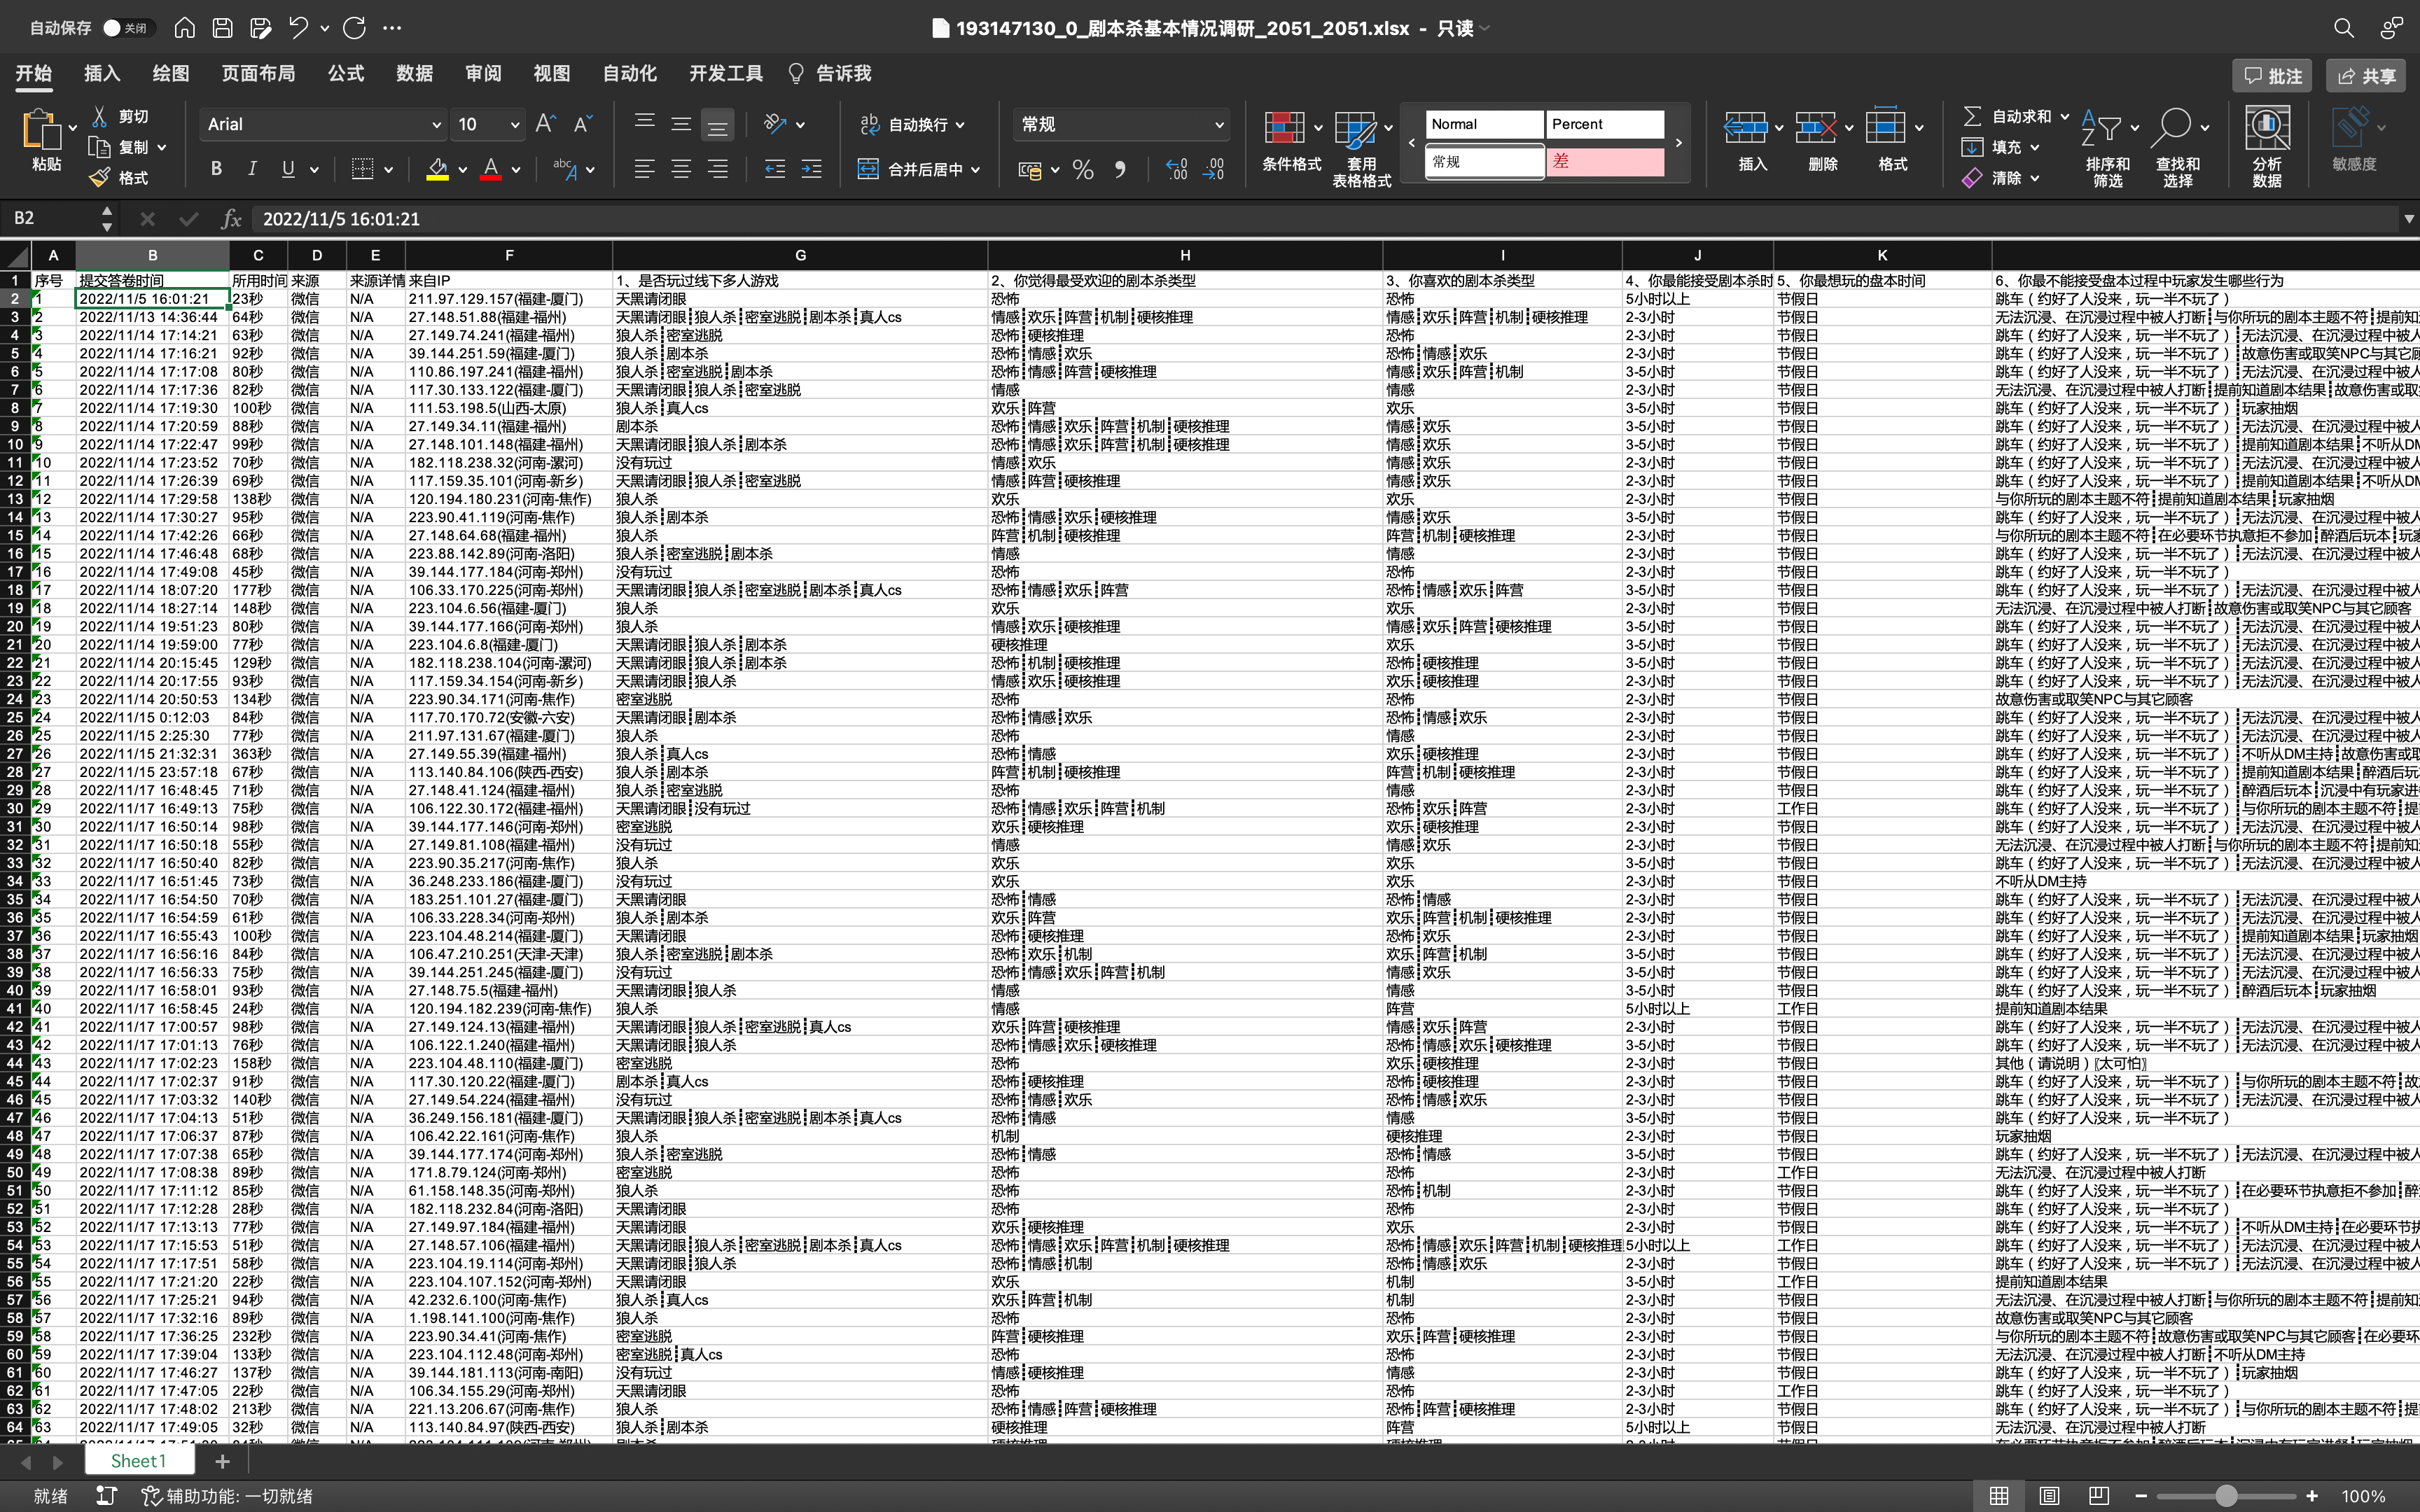Open the 开发工具 ribbon tab
2420x1512 pixels.
pos(726,74)
